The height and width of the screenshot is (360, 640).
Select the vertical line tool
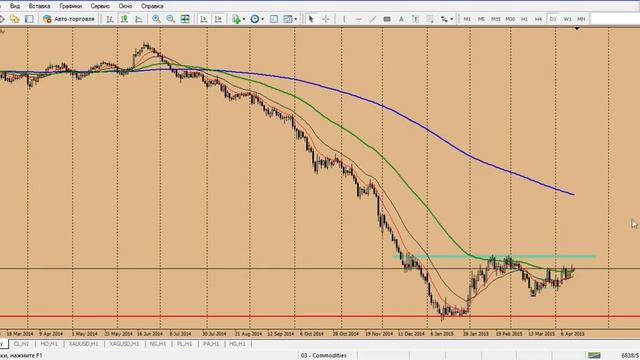[x=344, y=19]
